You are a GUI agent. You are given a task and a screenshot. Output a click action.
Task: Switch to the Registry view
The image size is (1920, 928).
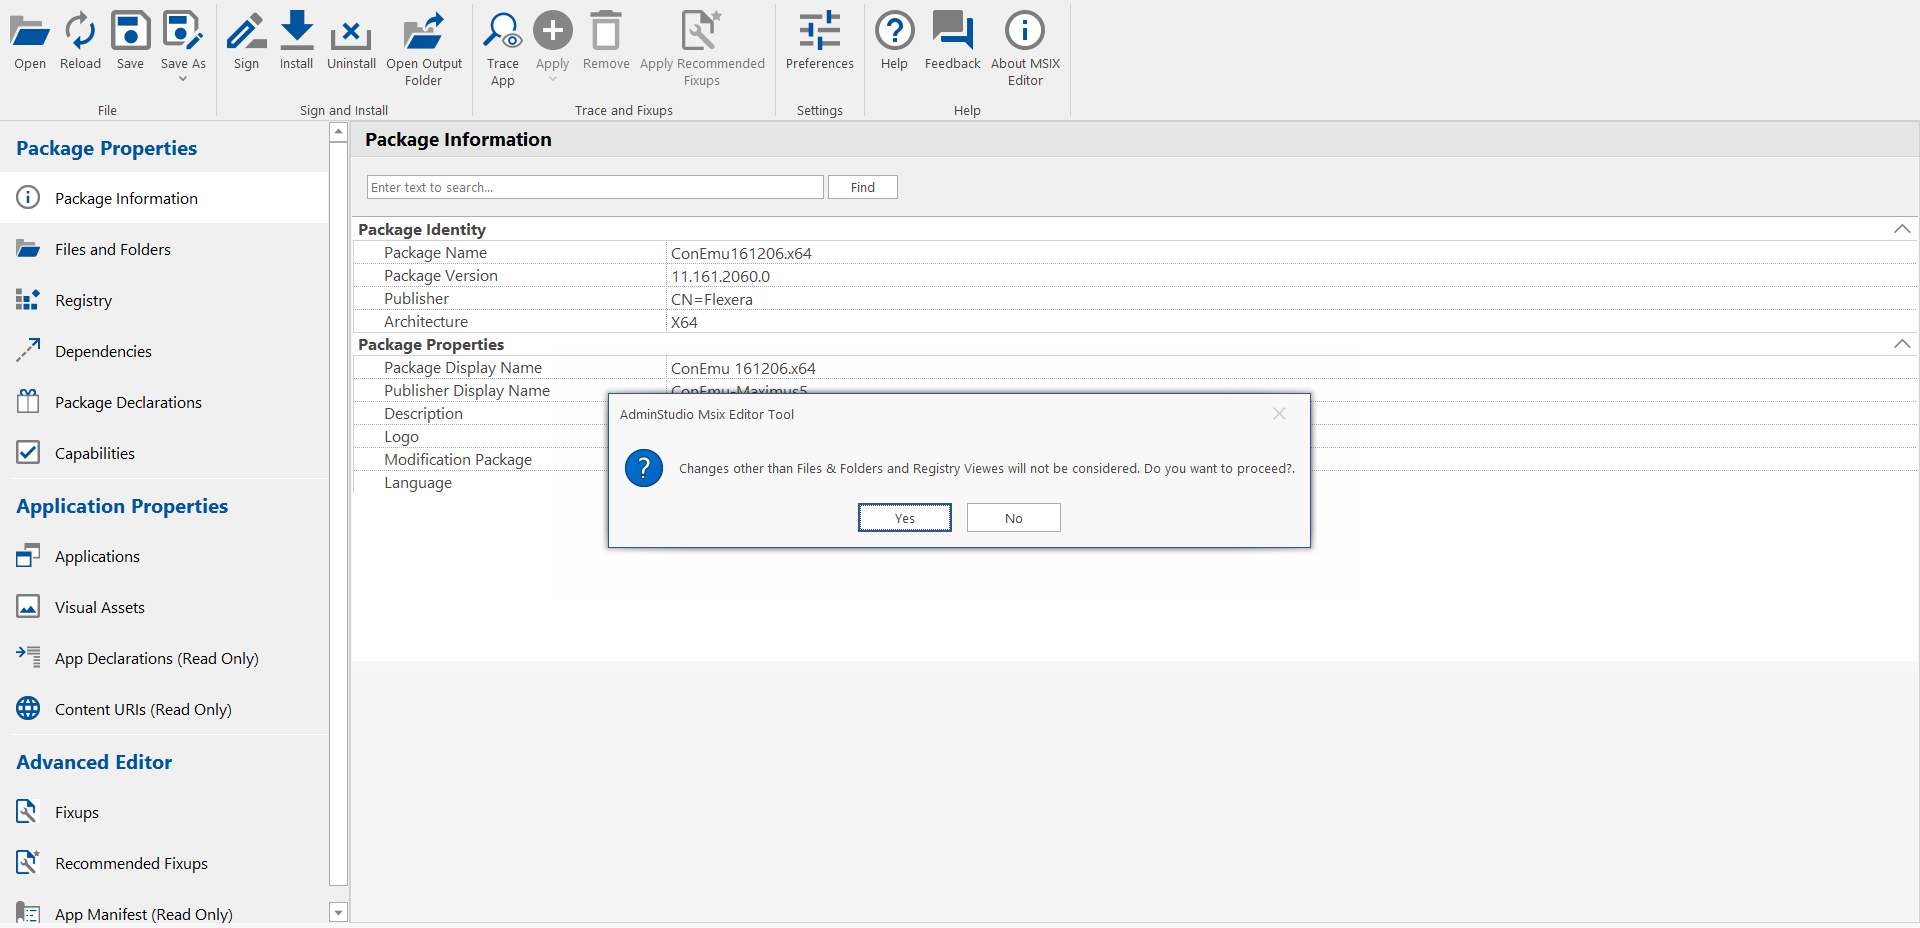tap(83, 301)
